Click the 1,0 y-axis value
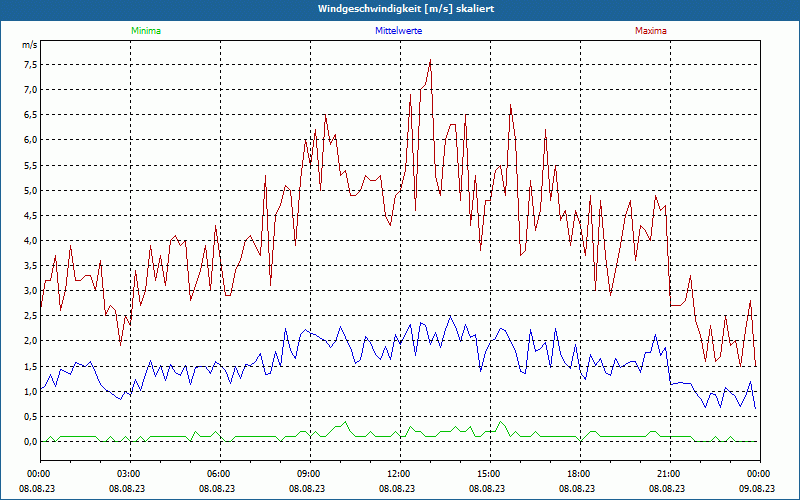Screen dimensions: 800x500 [30, 391]
